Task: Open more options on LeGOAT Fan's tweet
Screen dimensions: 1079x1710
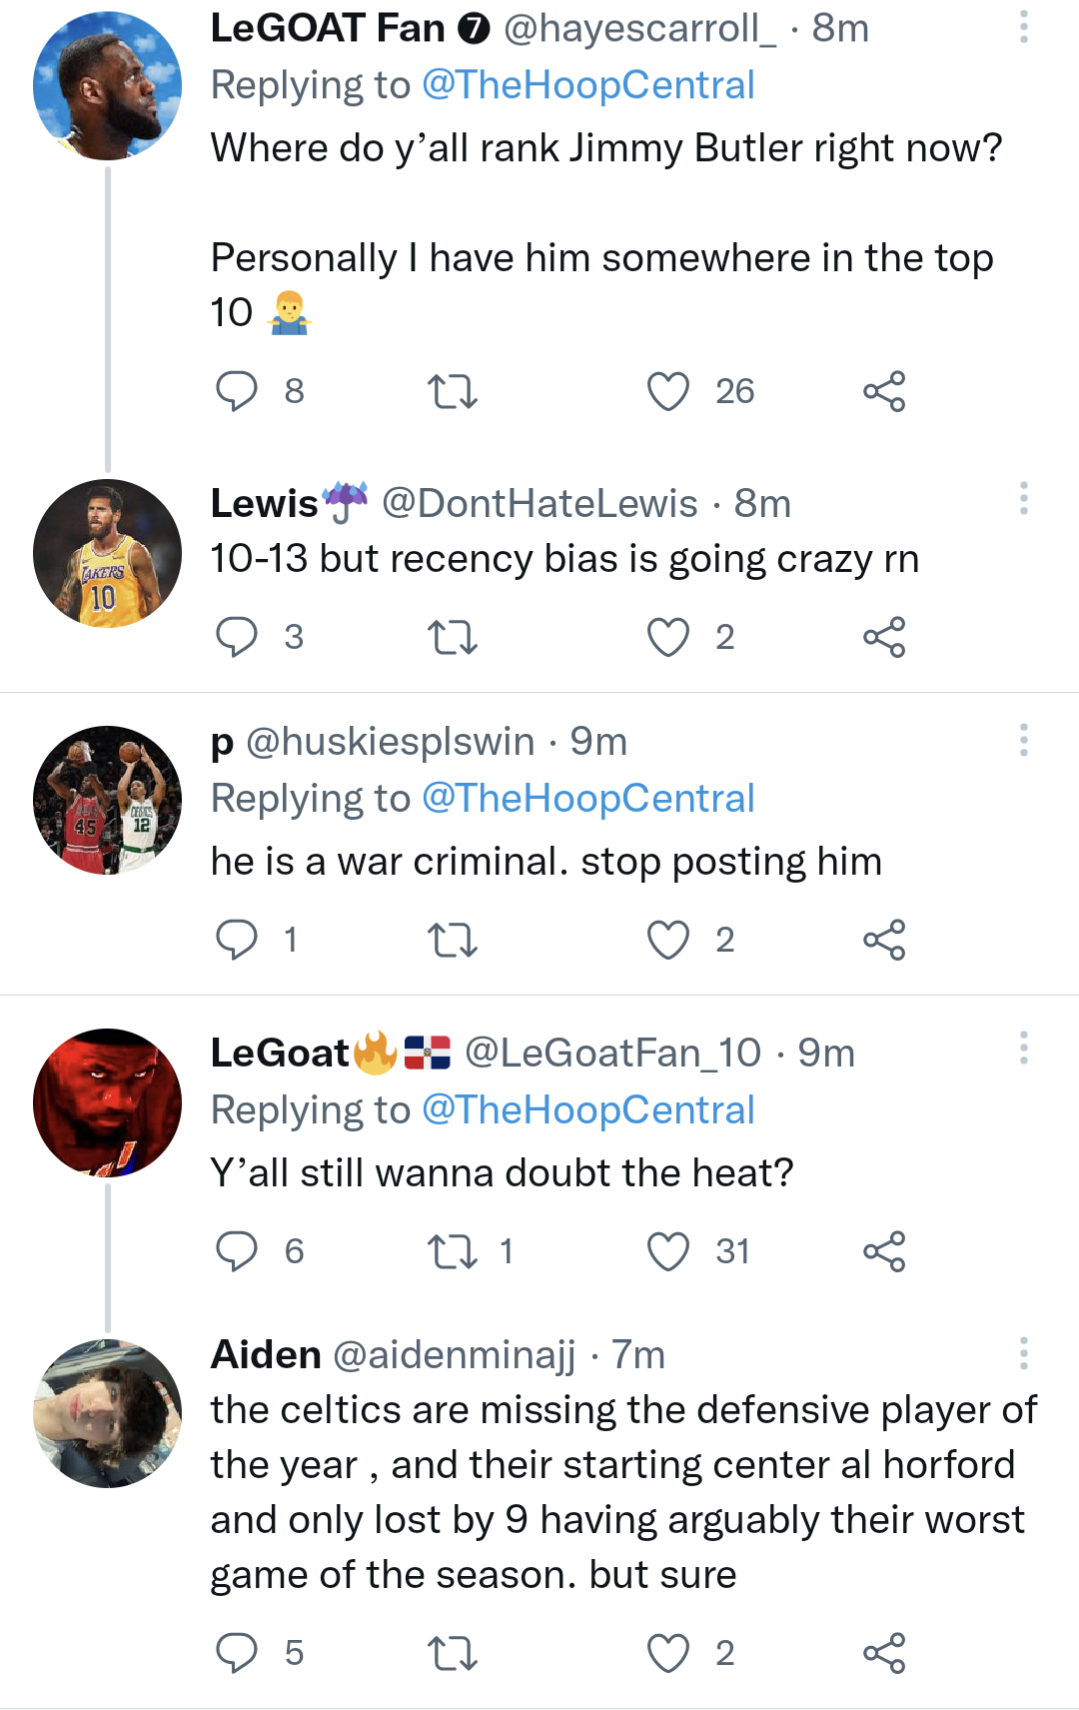Action: coord(1023,27)
